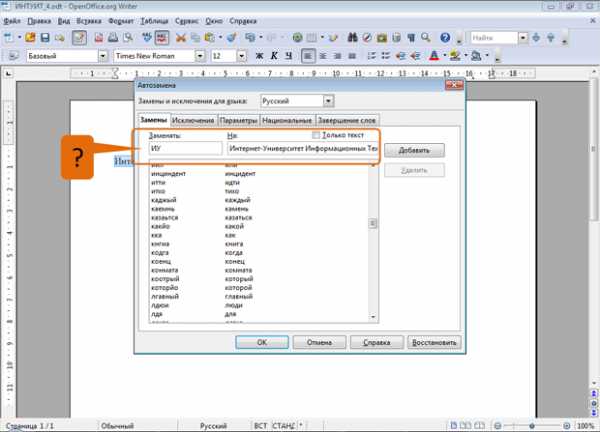Switch to Исключения tab
The width and height of the screenshot is (600, 432).
(193, 120)
